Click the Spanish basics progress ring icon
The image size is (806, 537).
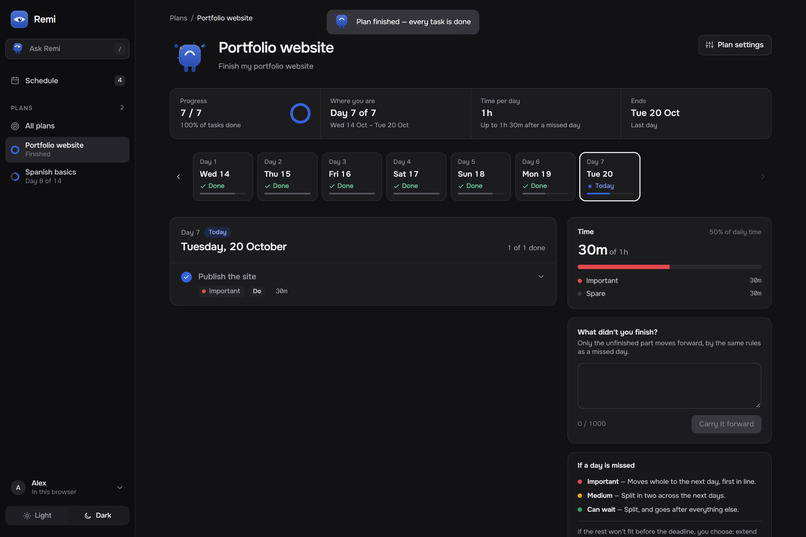[15, 176]
